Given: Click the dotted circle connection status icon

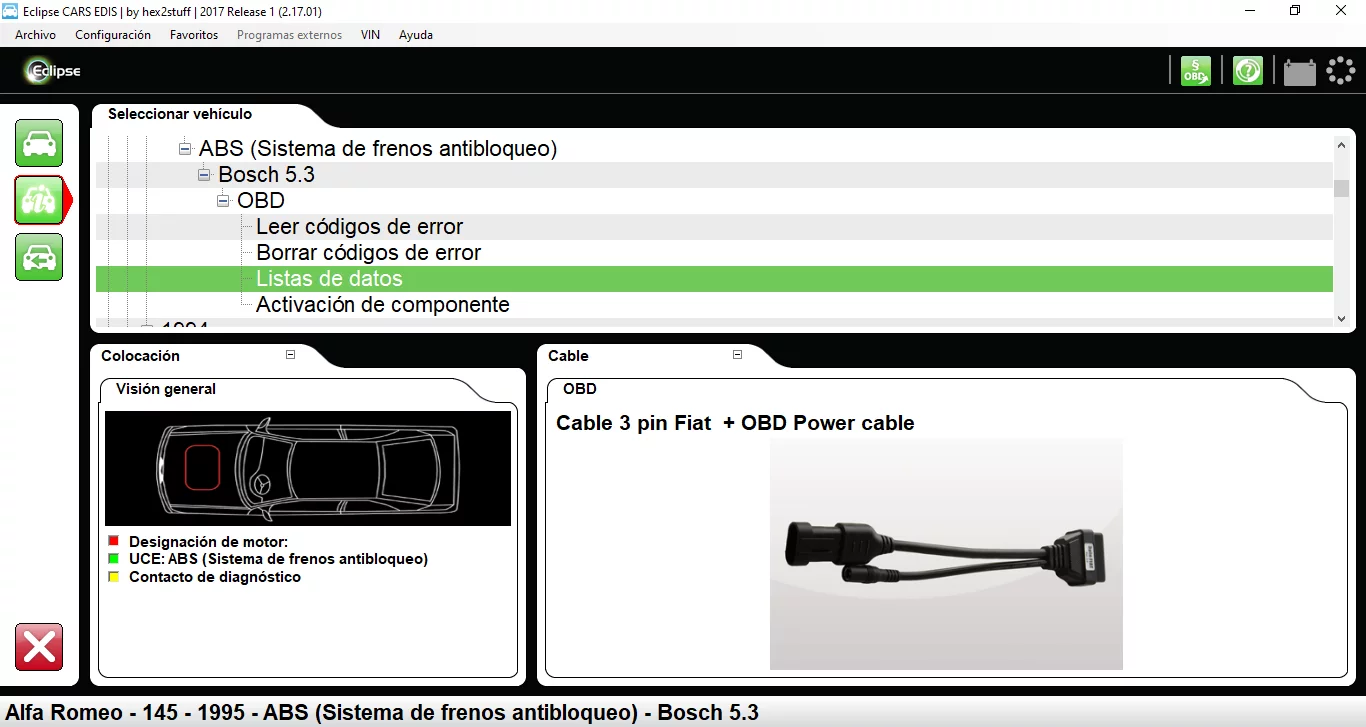Looking at the screenshot, I should click(x=1341, y=71).
